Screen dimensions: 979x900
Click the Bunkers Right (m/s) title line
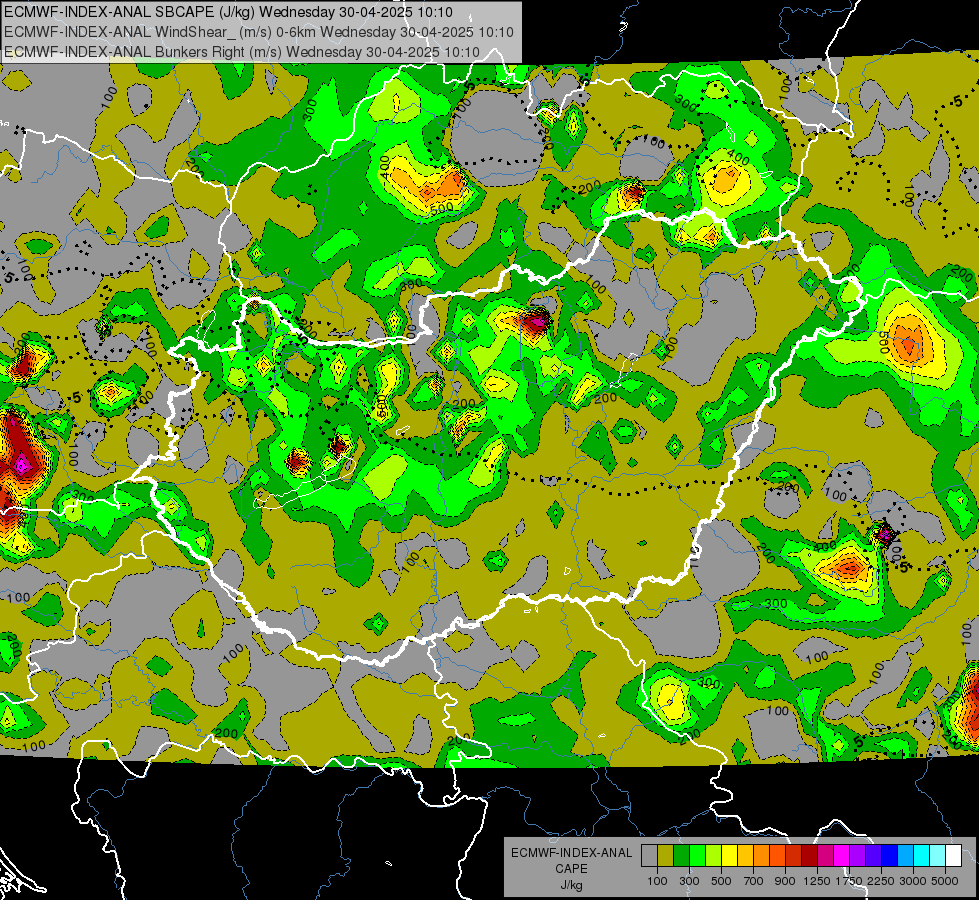242,52
